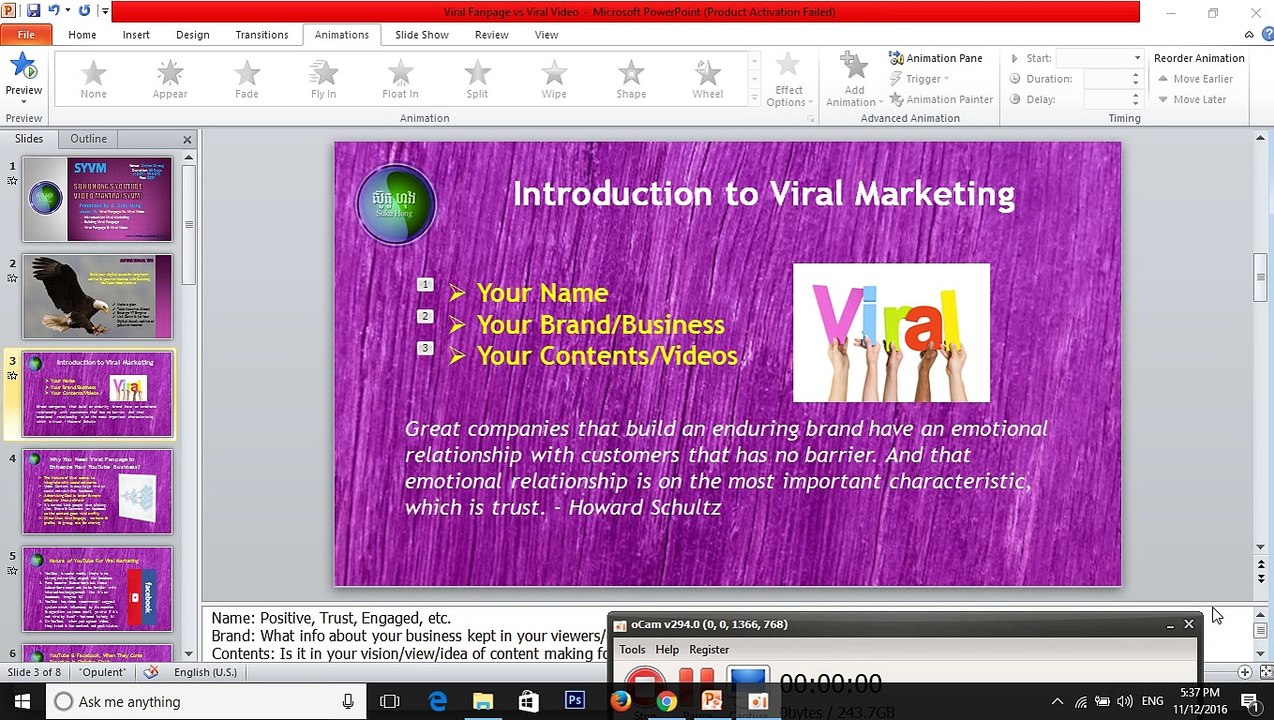Image resolution: width=1274 pixels, height=720 pixels.
Task: Open Microsoft Edge from the taskbar
Action: 437,702
